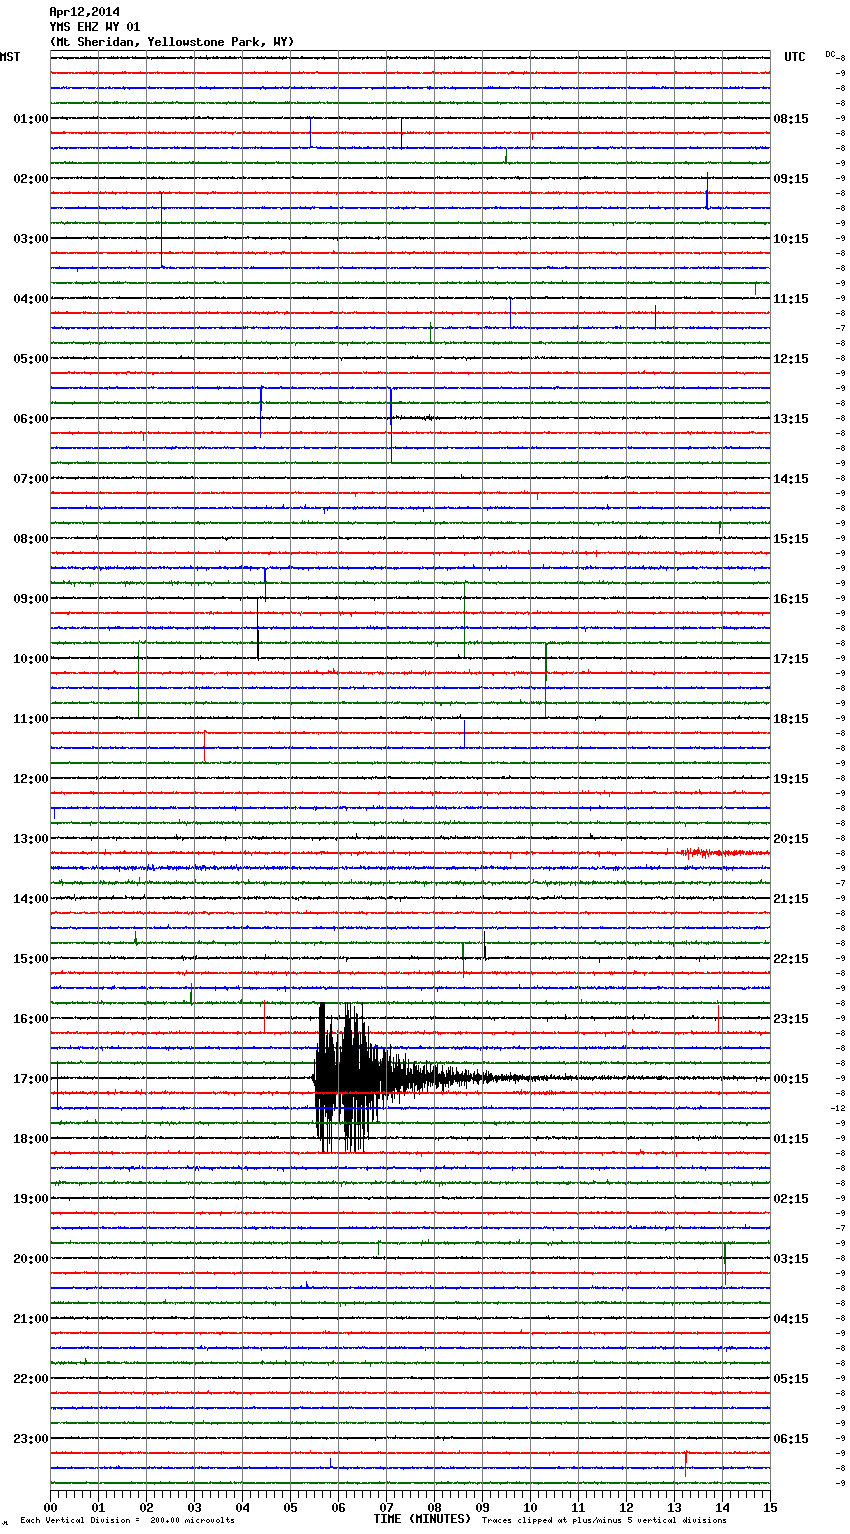
Task: Click the 18:15 UTC time label
Action: (x=791, y=719)
